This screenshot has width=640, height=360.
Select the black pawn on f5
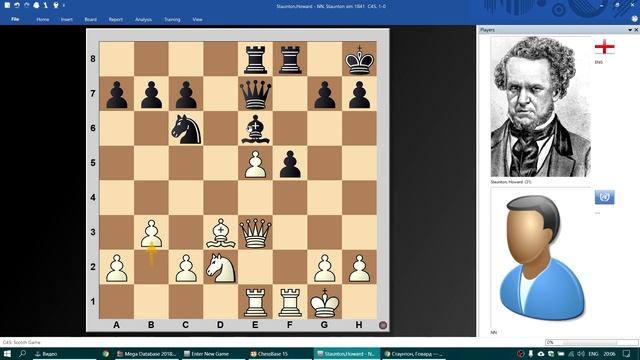(290, 163)
